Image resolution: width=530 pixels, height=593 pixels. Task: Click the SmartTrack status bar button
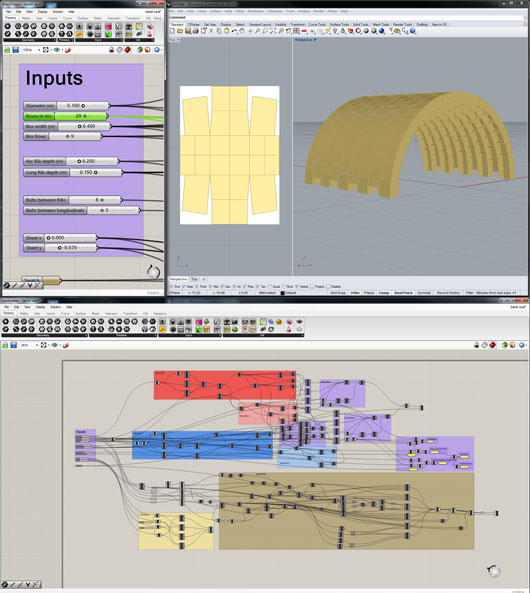[x=403, y=293]
